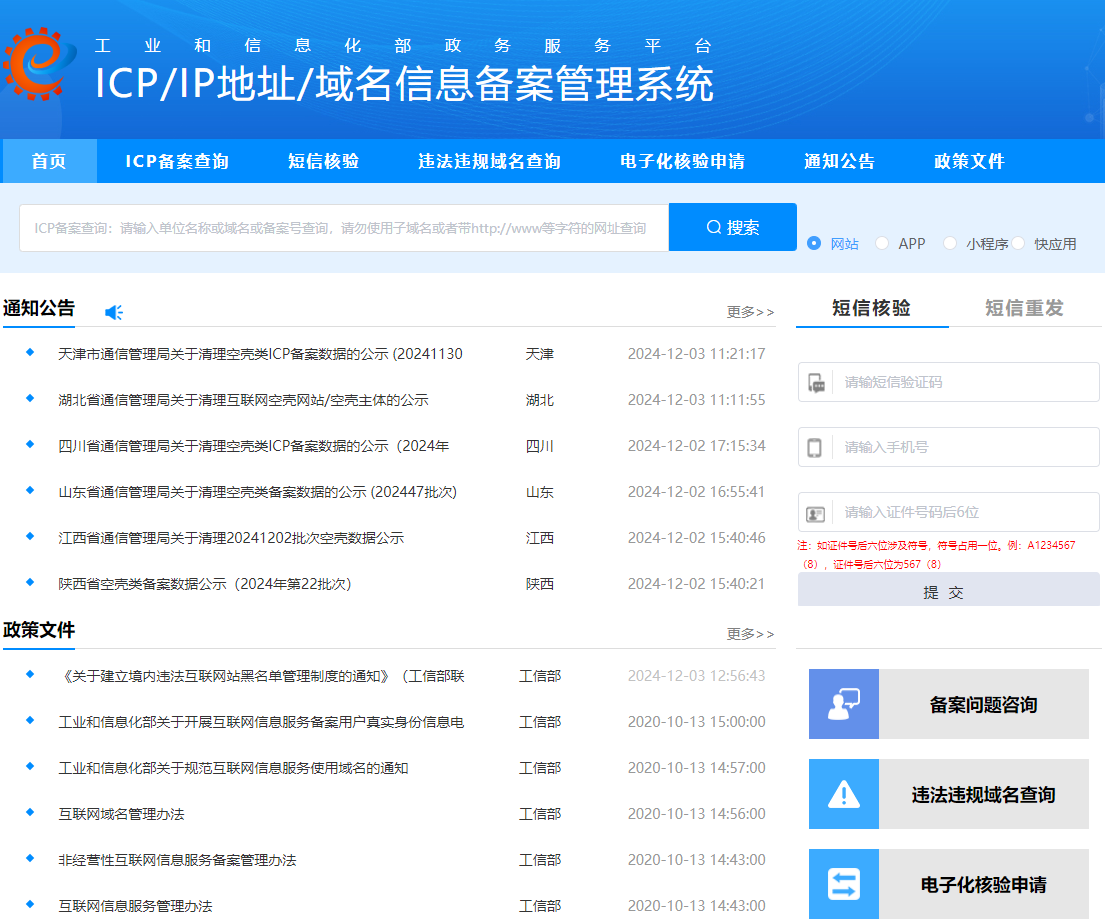The height and width of the screenshot is (924, 1105).
Task: Focus the ICP备案查询 search input
Action: point(344,228)
